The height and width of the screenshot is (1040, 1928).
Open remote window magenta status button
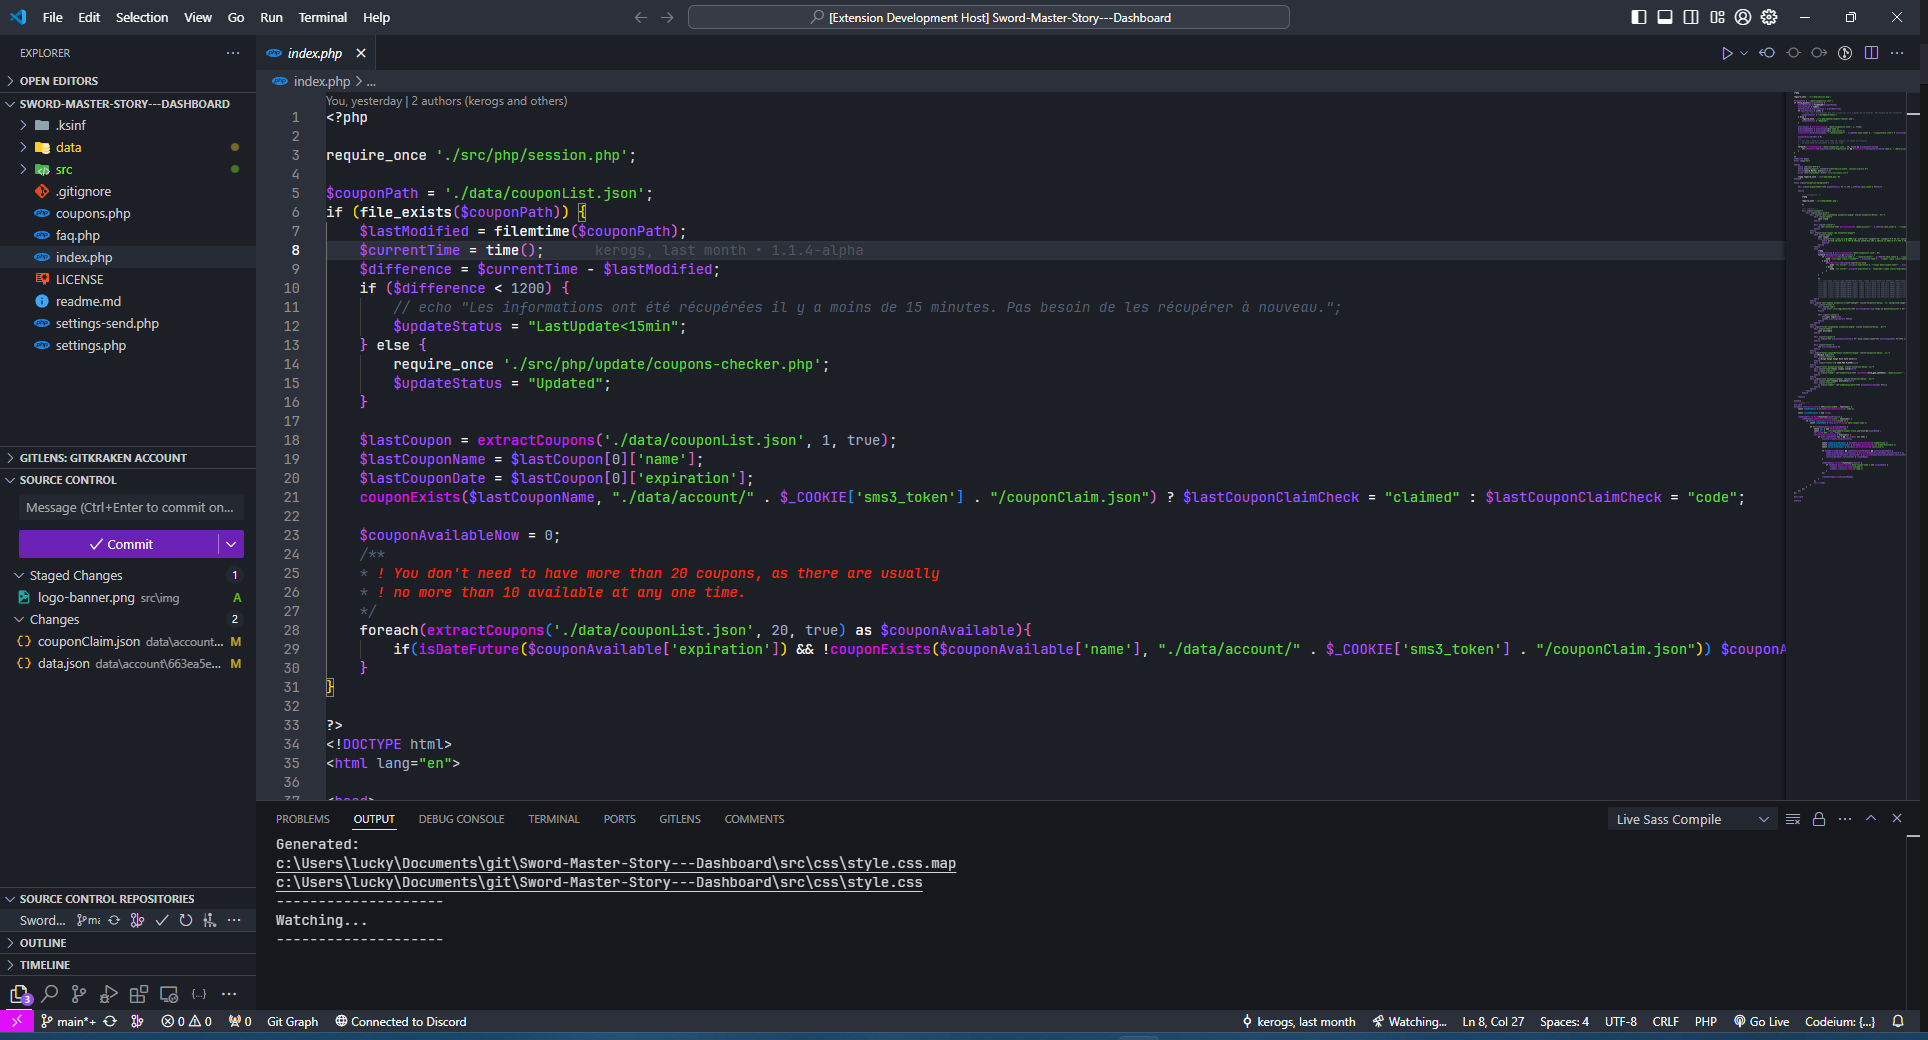[x=16, y=1021]
